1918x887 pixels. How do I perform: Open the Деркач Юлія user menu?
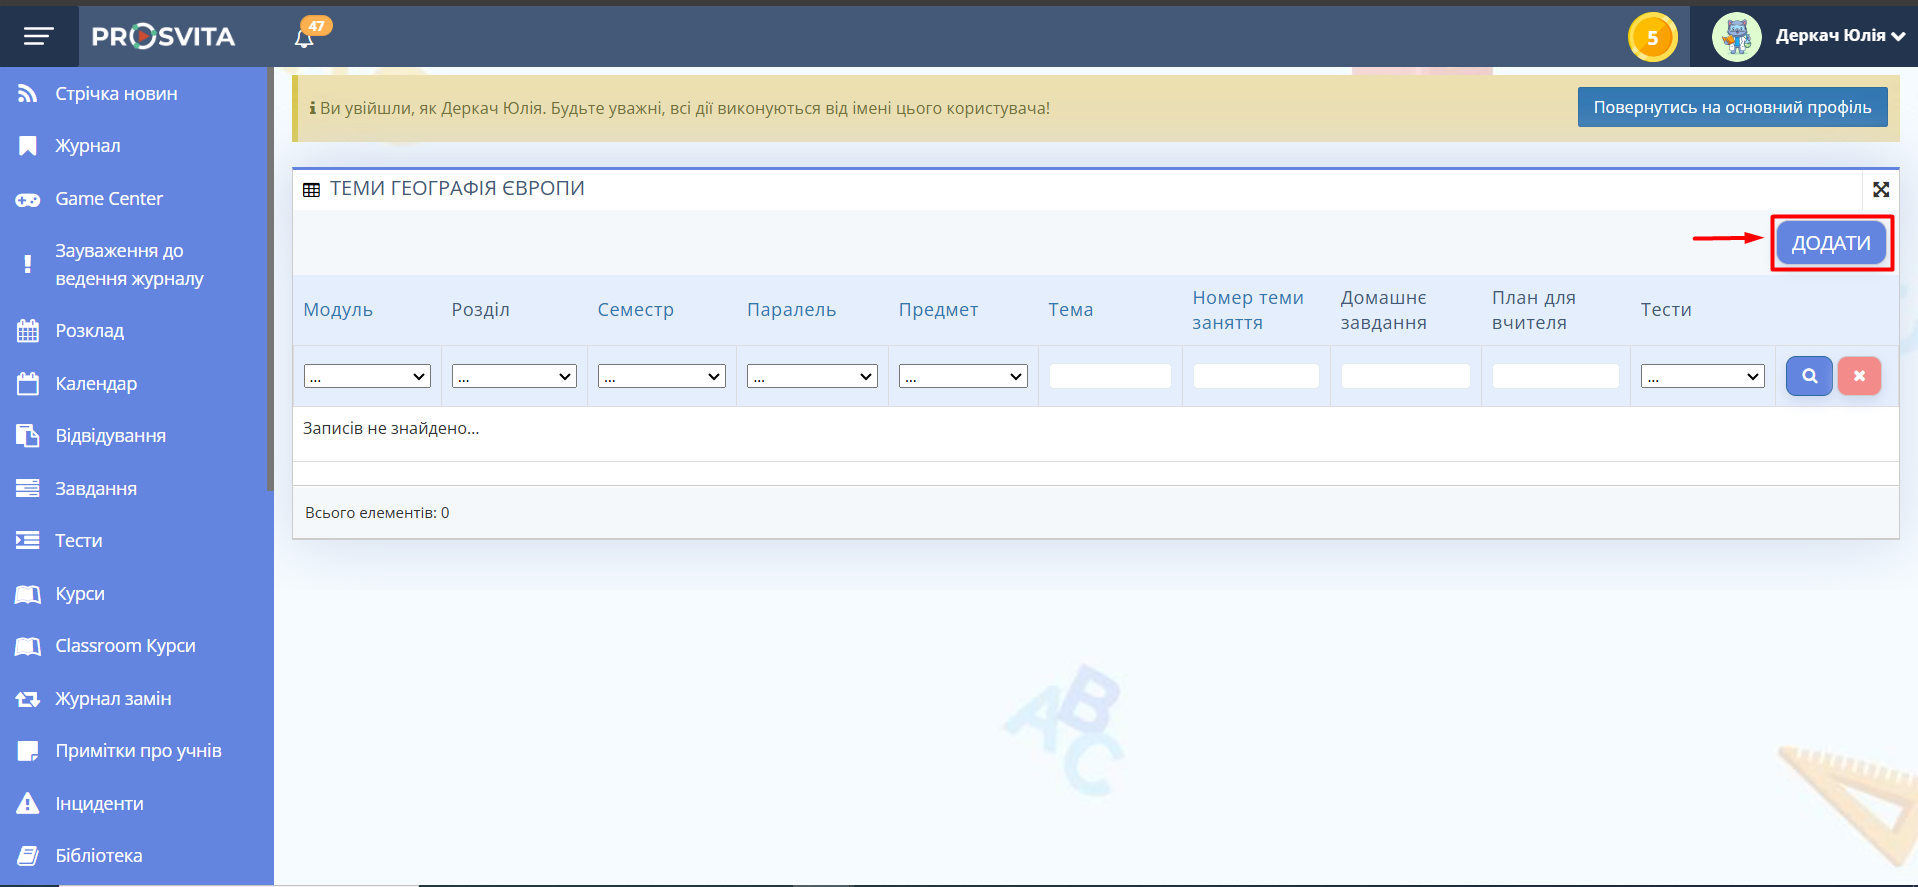click(x=1839, y=36)
